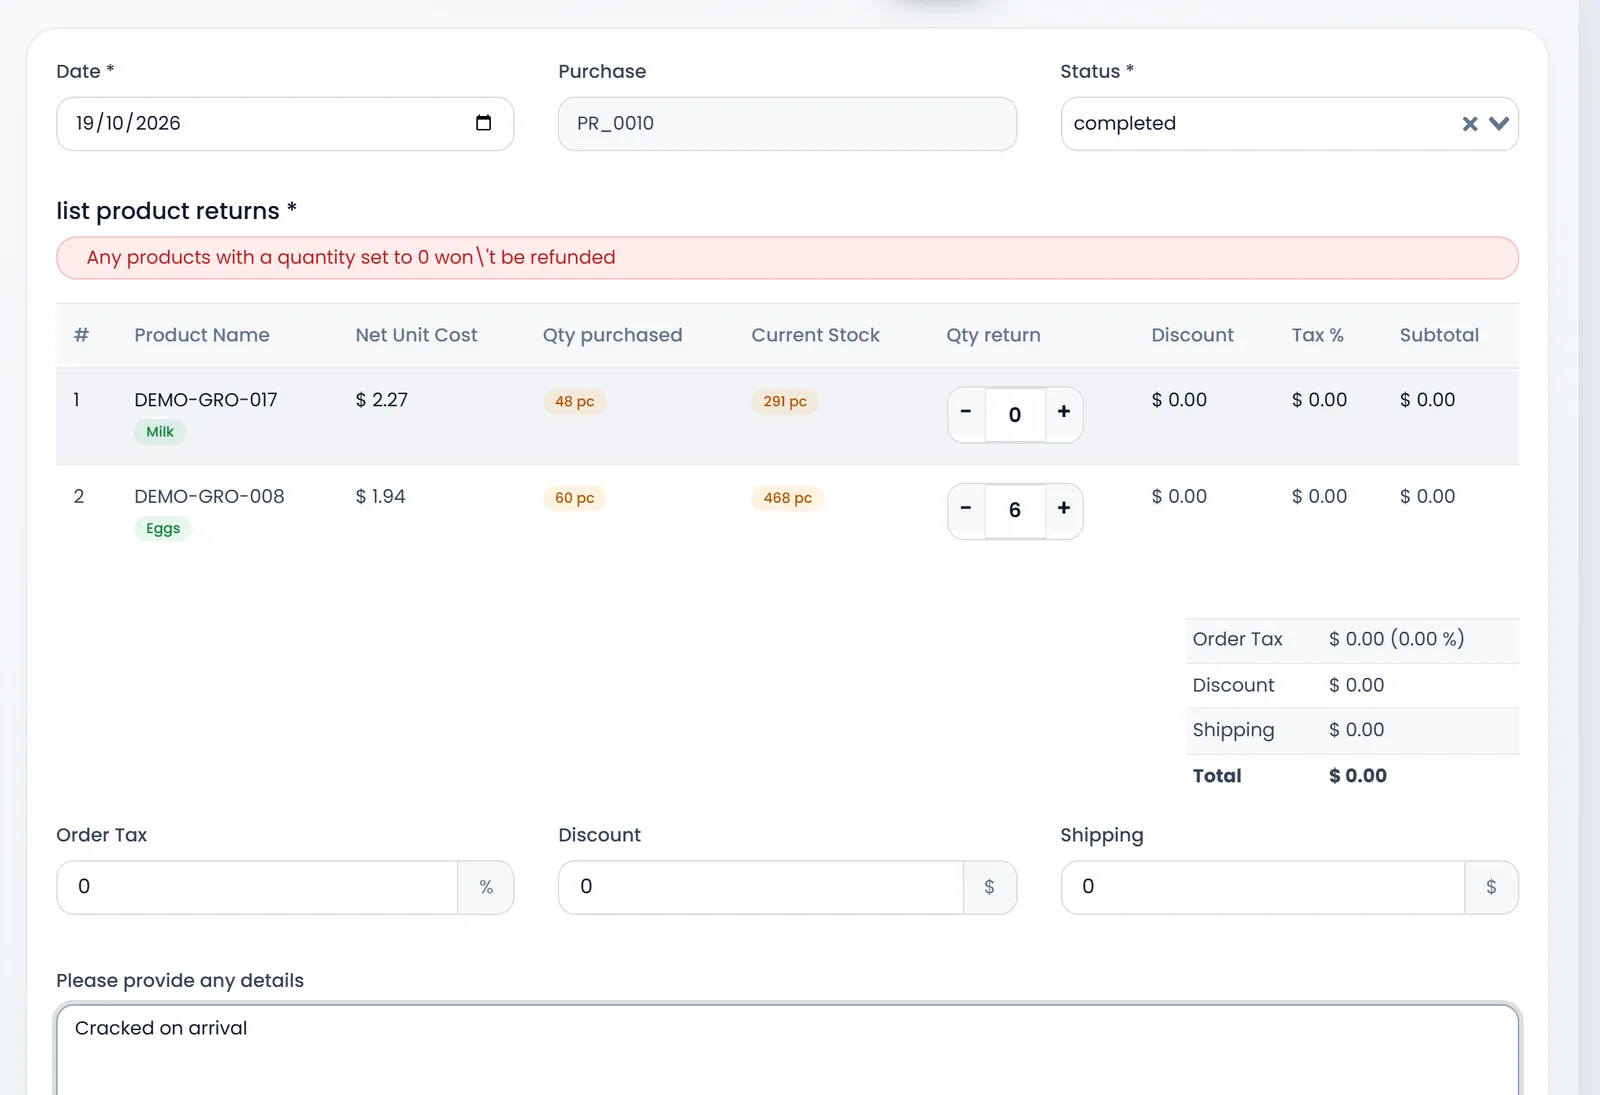
Task: Click the $ 1.94 net unit cost
Action: (381, 497)
